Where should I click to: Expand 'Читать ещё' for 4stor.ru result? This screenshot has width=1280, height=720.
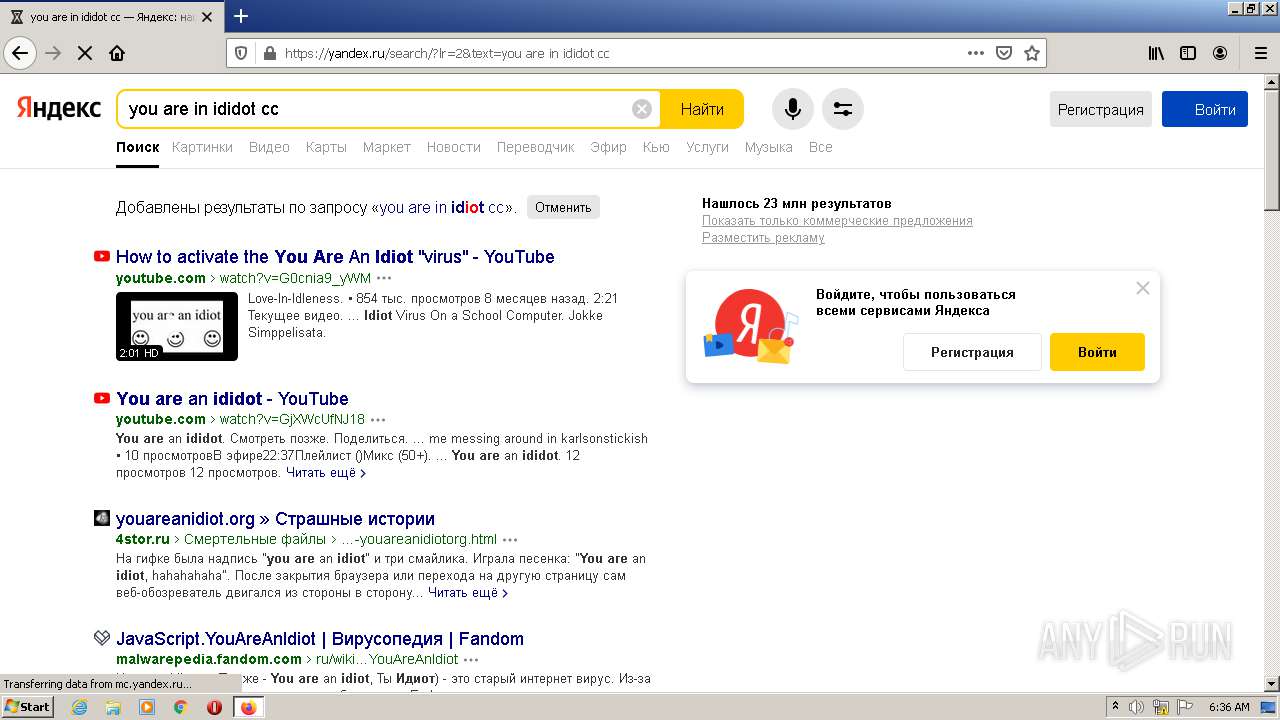point(468,593)
